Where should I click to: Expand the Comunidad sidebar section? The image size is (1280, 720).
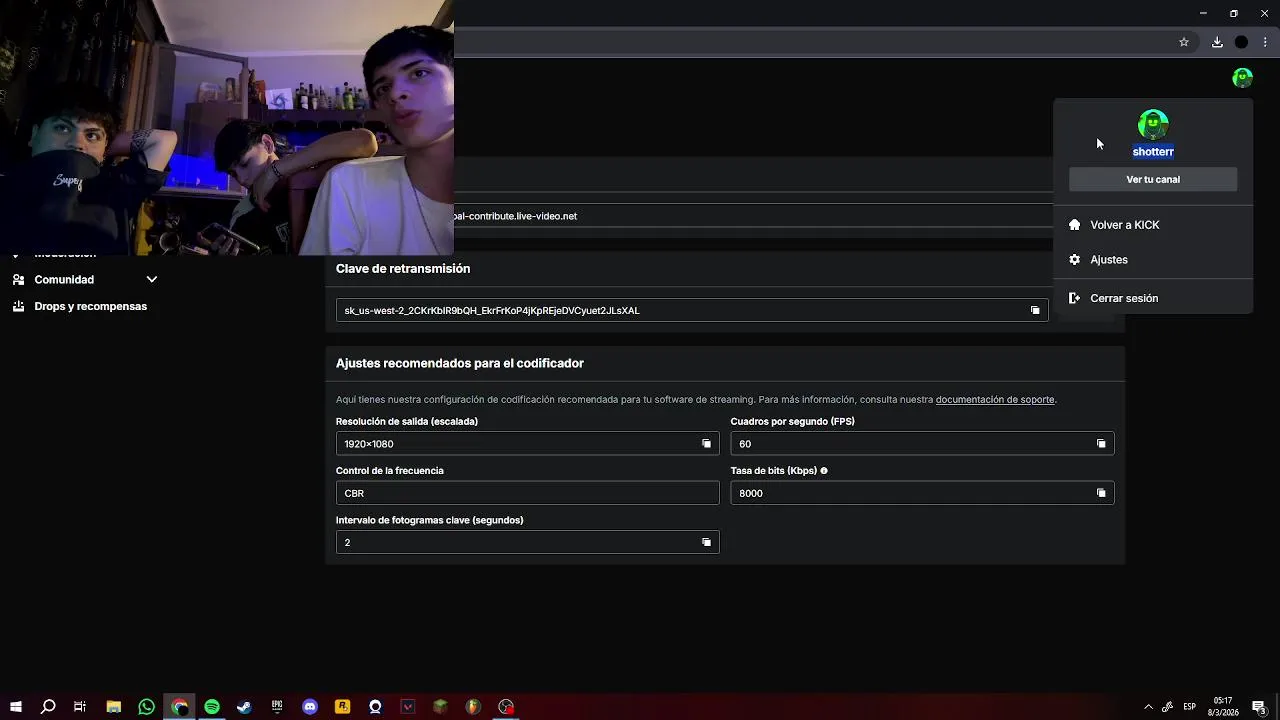152,280
